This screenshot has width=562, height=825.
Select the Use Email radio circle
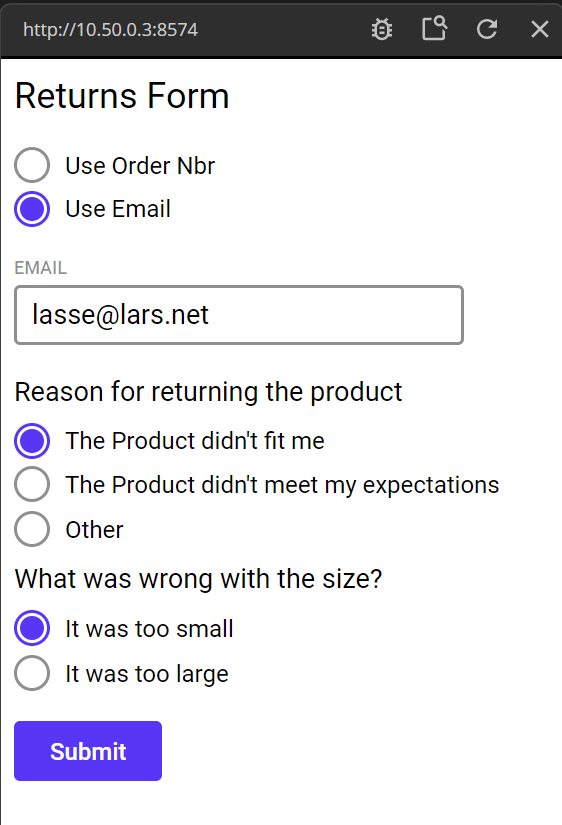(32, 209)
